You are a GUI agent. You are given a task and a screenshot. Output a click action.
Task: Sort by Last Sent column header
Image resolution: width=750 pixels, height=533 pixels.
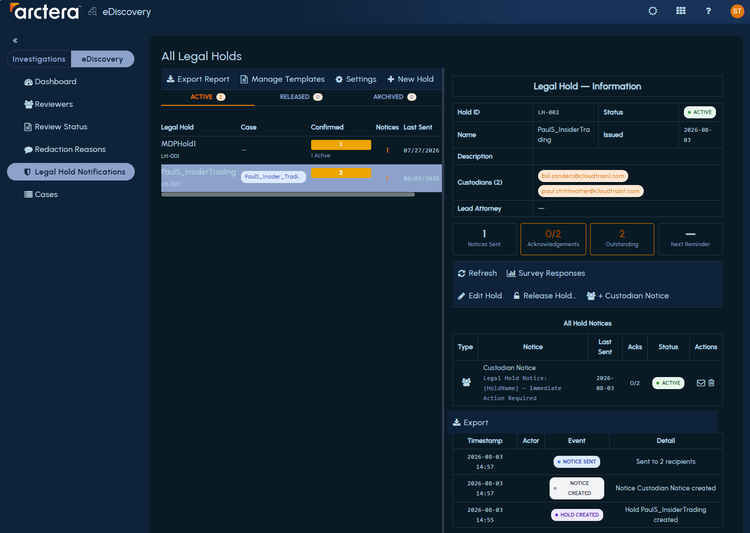point(418,127)
